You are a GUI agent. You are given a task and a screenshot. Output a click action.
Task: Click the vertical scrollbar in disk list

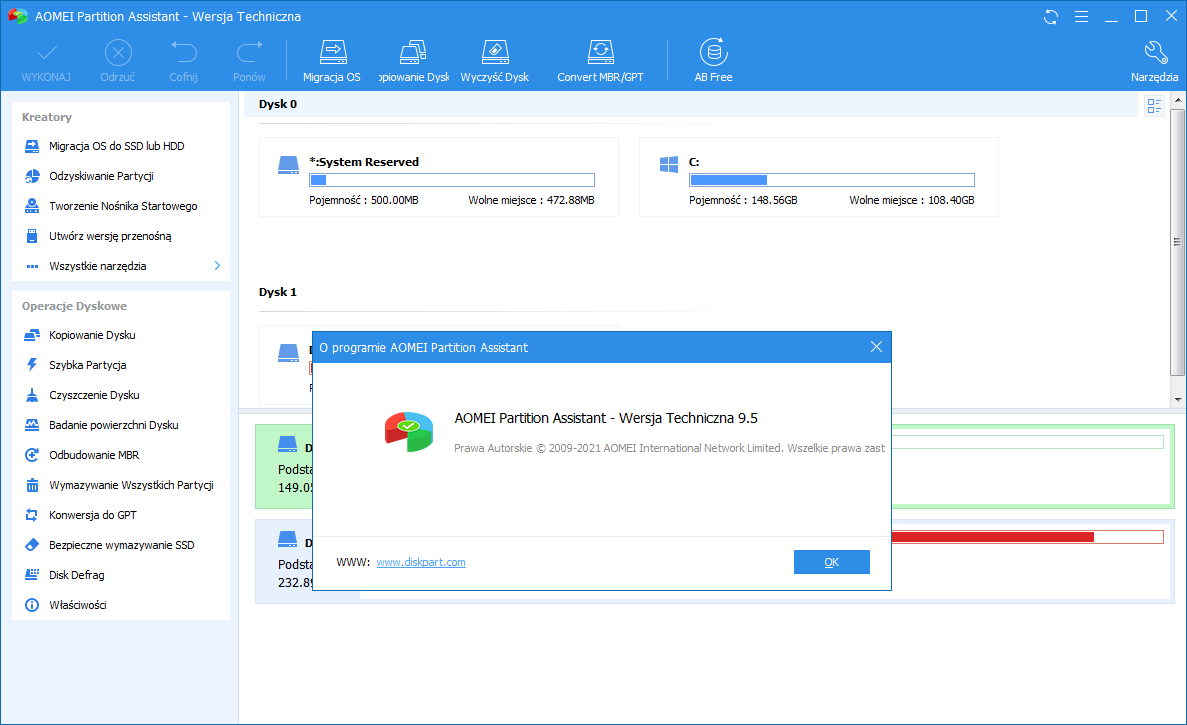1177,242
